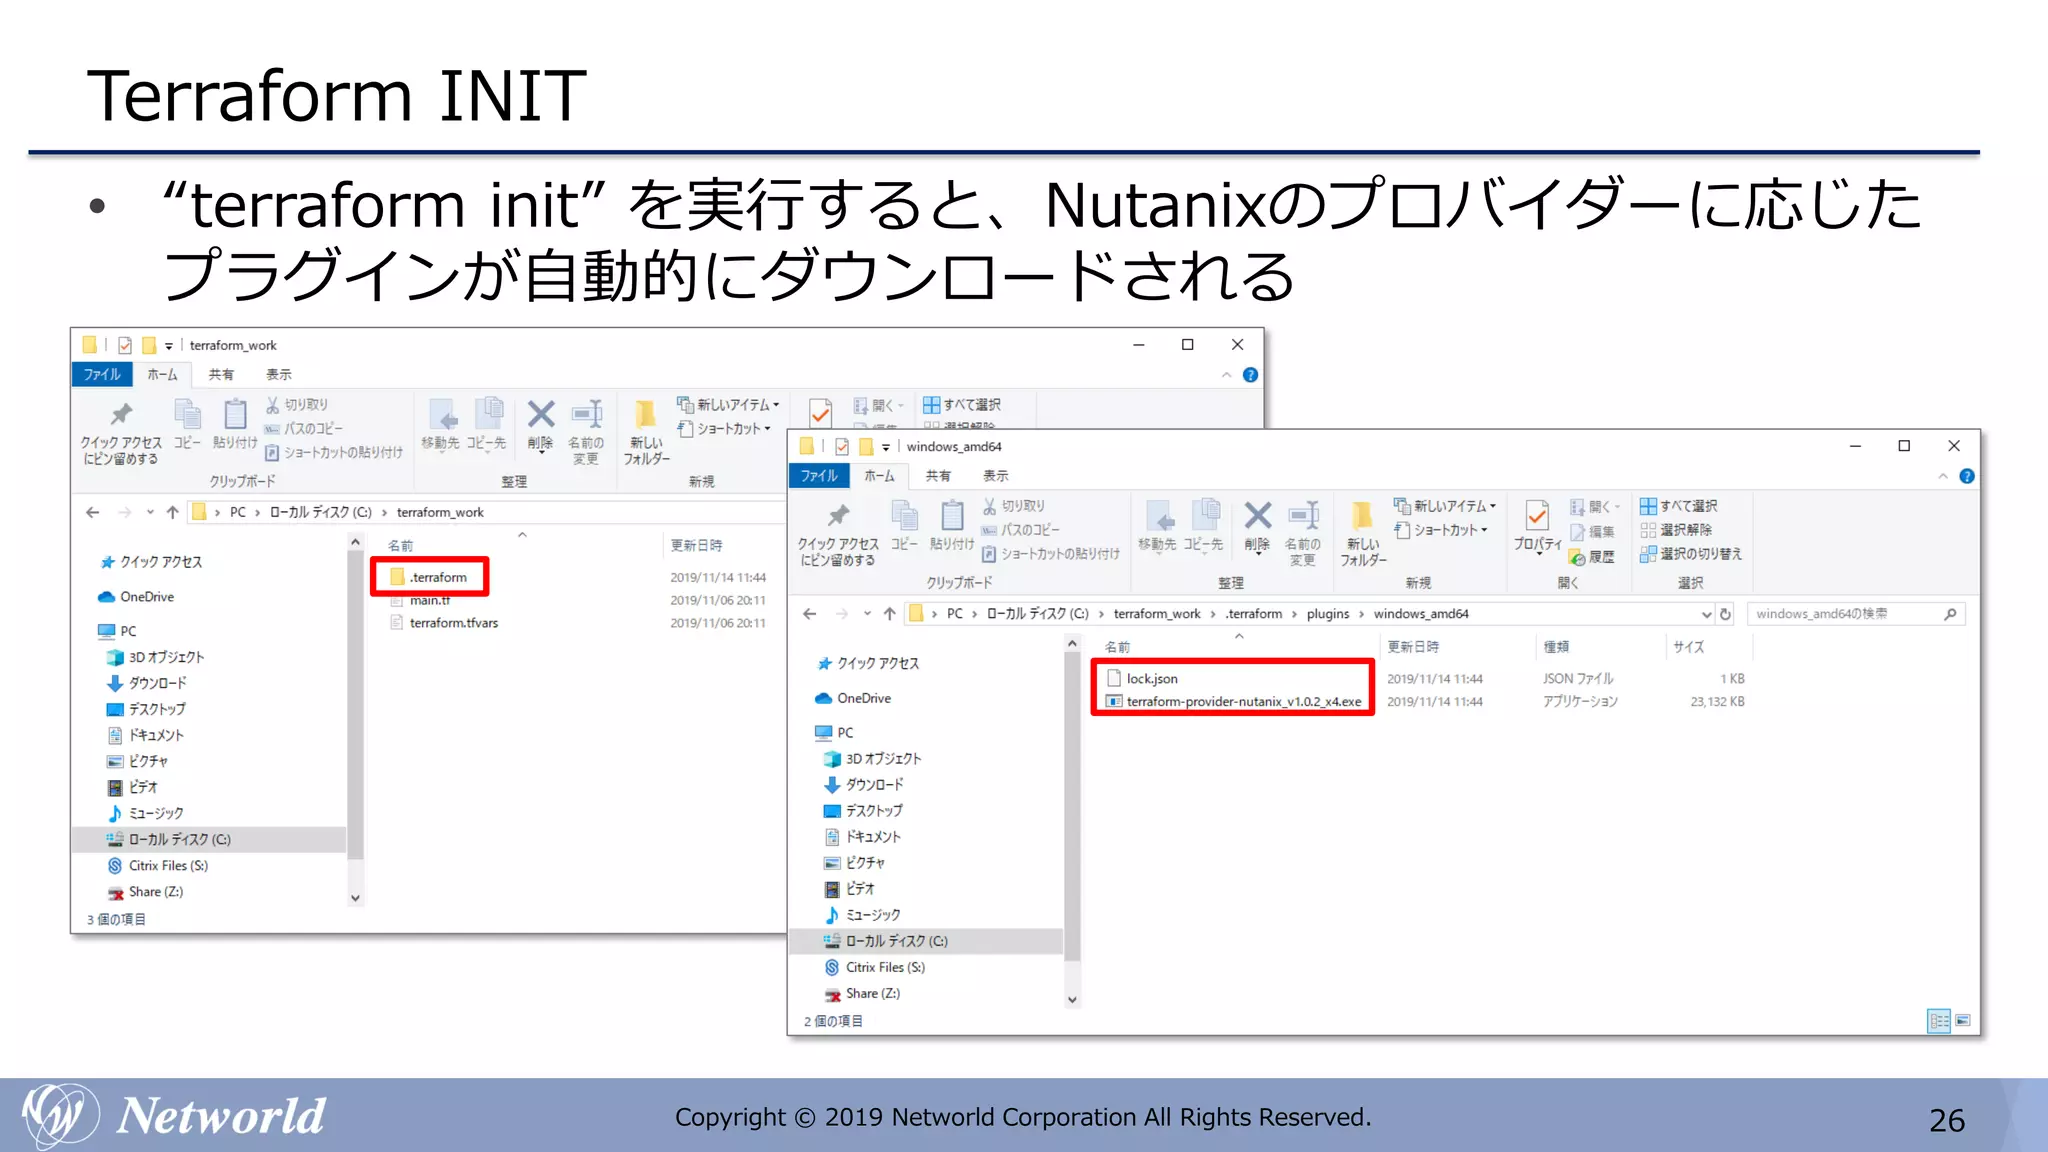Click navigation pane scrollbar down arrow in windows_amd64
2048x1152 pixels.
tap(1072, 999)
